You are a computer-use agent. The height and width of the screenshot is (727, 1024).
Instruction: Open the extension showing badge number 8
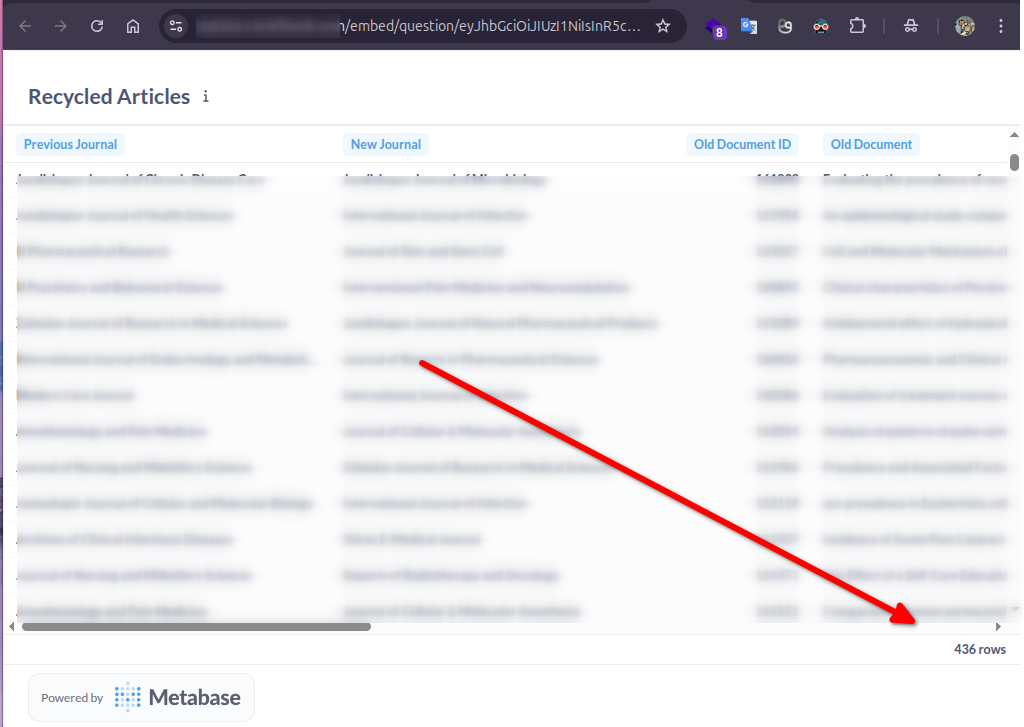point(713,26)
